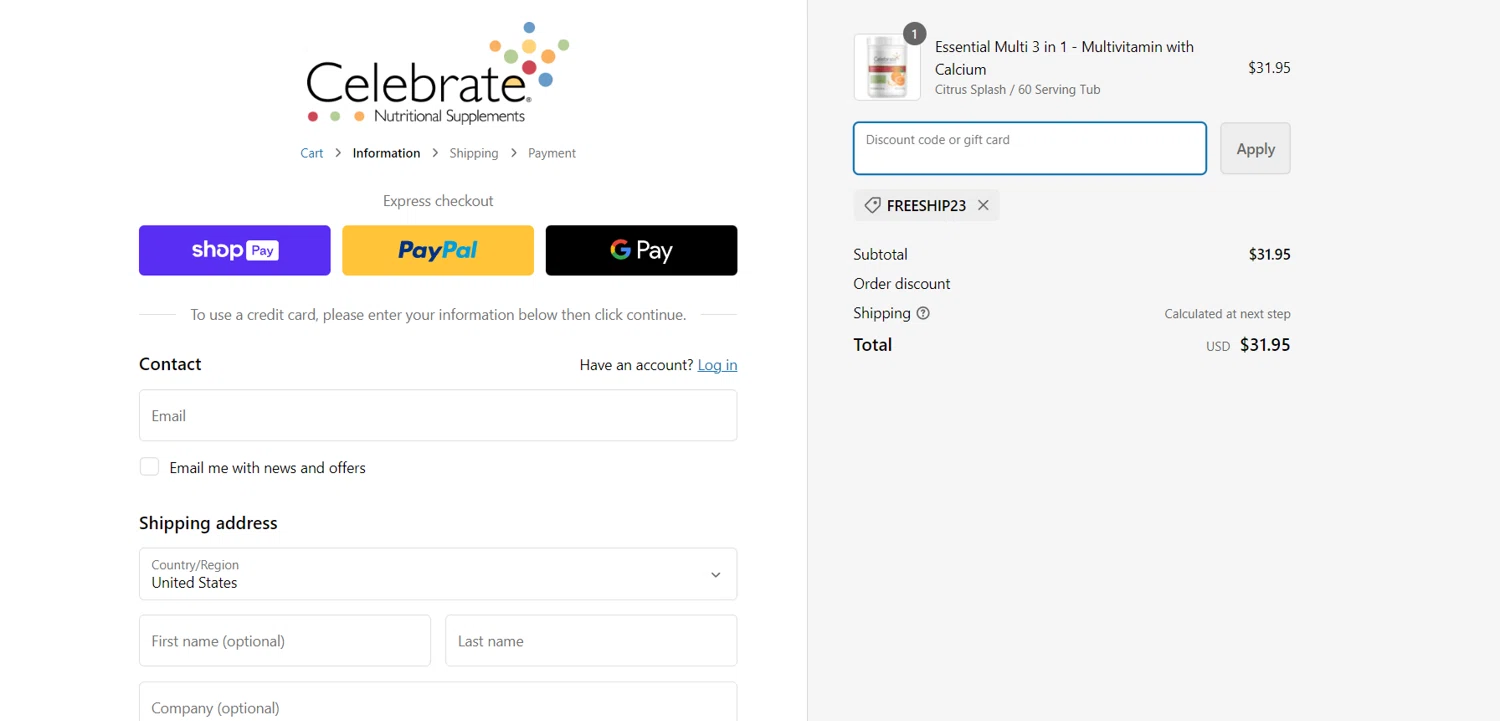Click into the Last name field
The height and width of the screenshot is (721, 1500).
point(591,641)
